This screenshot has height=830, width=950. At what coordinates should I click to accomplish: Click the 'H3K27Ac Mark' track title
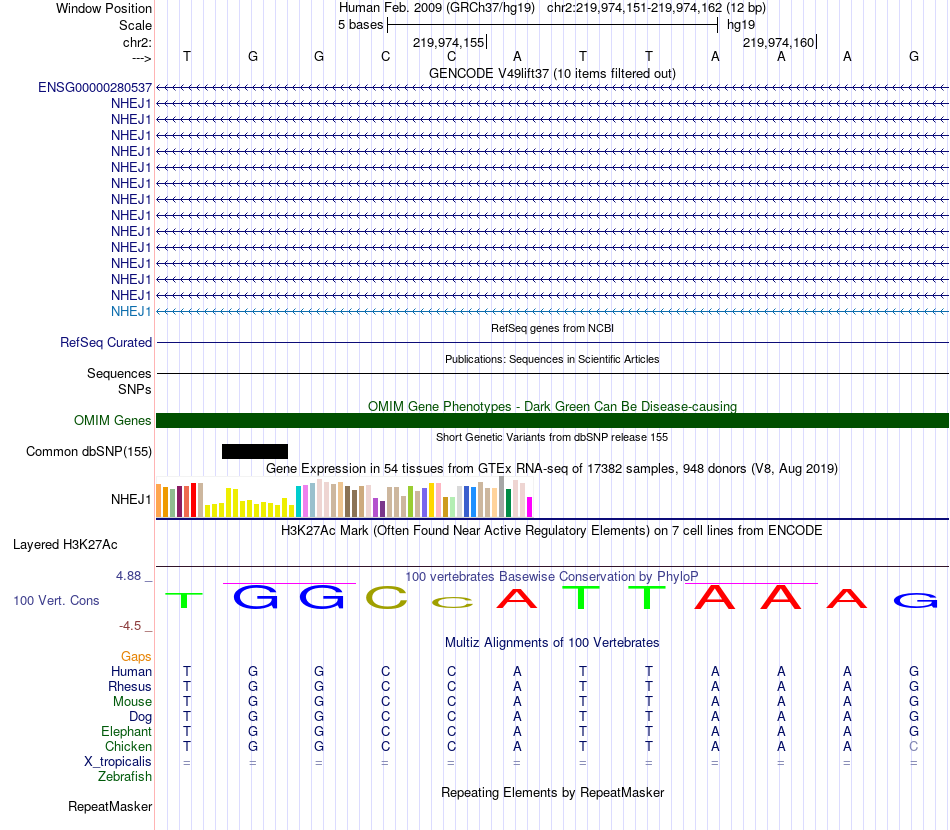click(552, 531)
